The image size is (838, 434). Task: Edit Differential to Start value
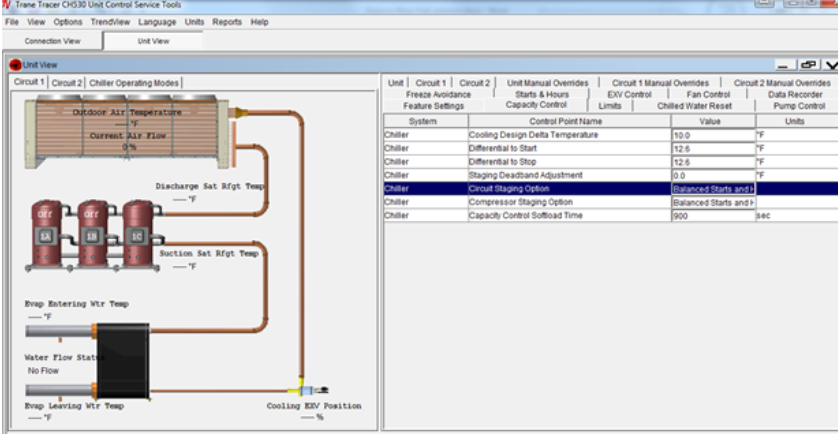(x=713, y=149)
